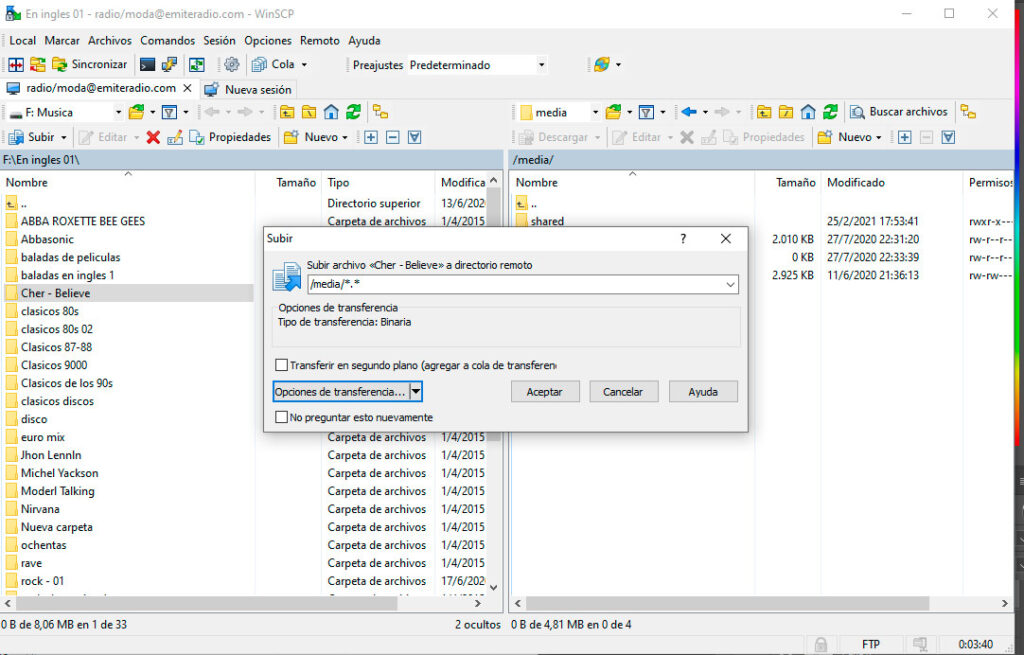Viewport: 1024px width, 655px height.
Task: Click remote panel filter icon
Action: [x=646, y=112]
